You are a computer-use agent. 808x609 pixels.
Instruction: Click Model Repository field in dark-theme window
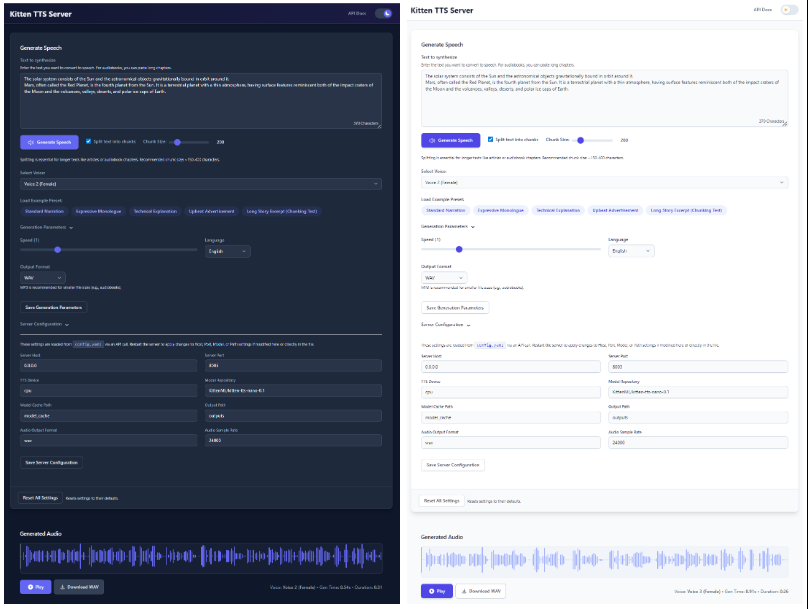coord(293,391)
